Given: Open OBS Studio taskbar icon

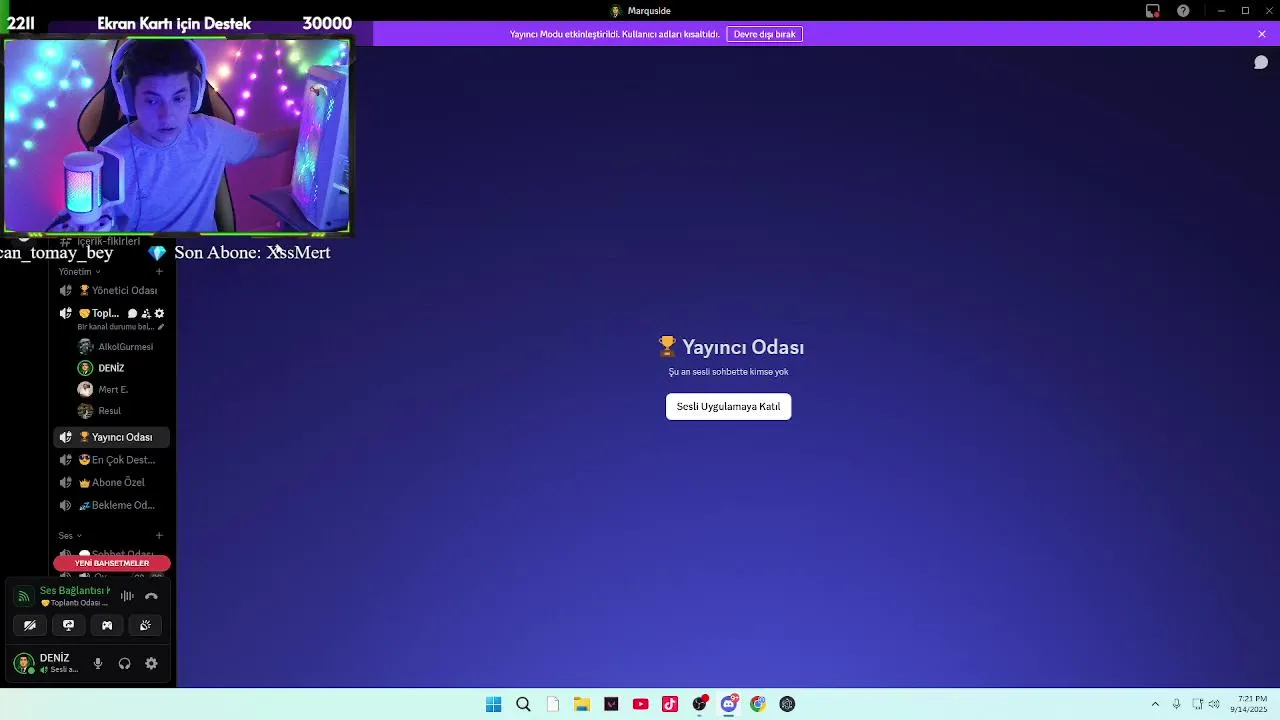Looking at the screenshot, I should coord(700,704).
